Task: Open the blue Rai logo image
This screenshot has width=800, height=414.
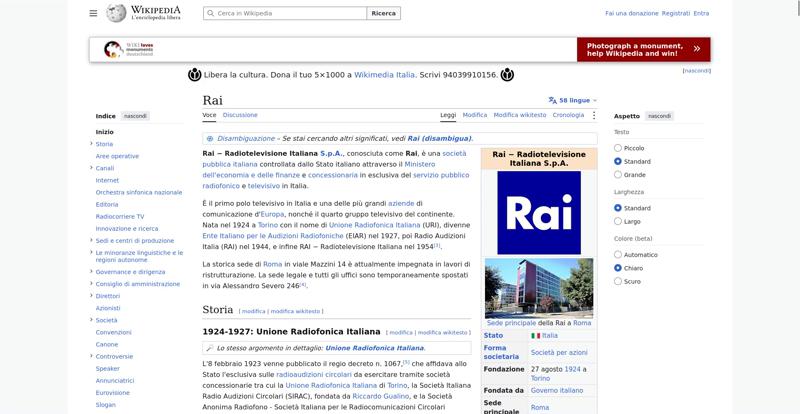Action: (539, 212)
